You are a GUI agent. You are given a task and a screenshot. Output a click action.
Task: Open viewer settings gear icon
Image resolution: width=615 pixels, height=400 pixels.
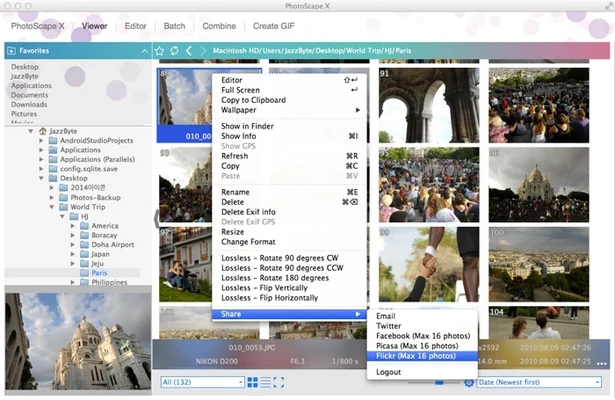pyautogui.click(x=469, y=382)
